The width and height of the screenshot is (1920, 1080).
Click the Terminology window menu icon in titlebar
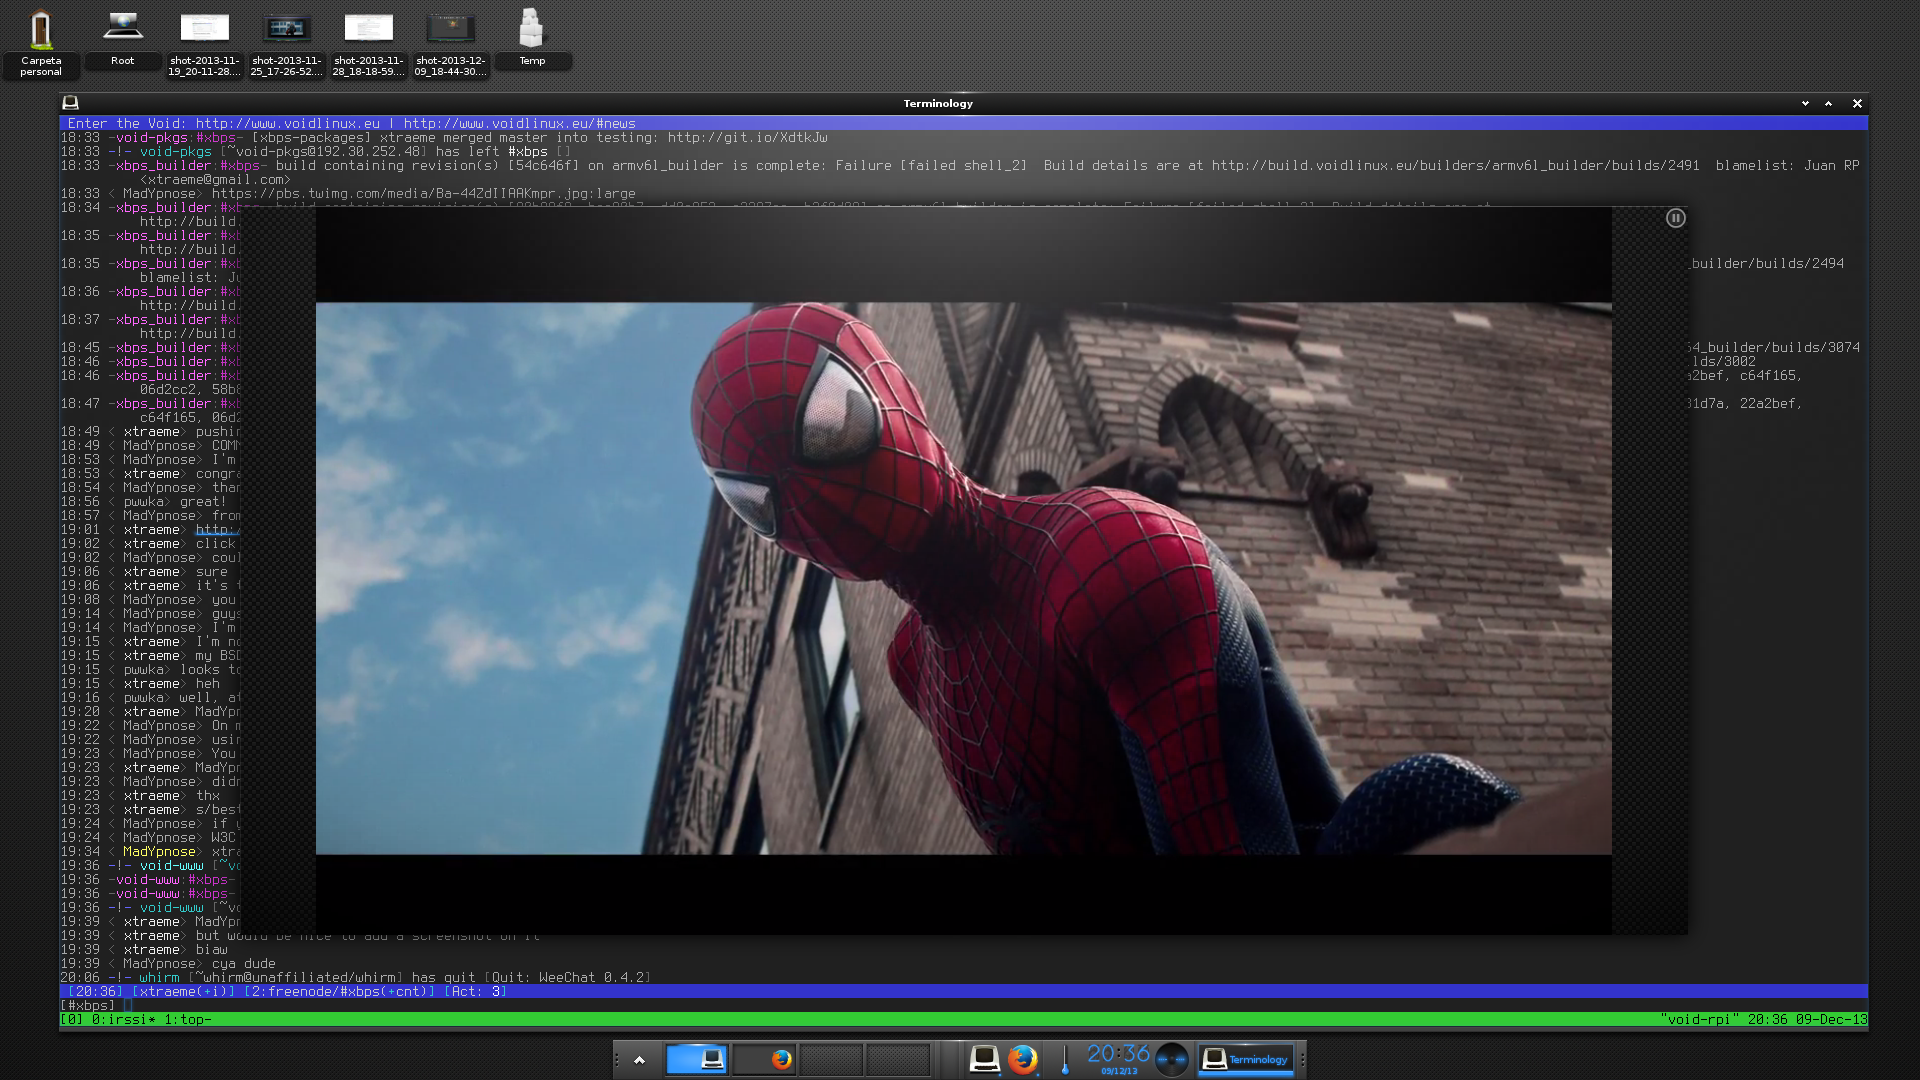tap(70, 103)
